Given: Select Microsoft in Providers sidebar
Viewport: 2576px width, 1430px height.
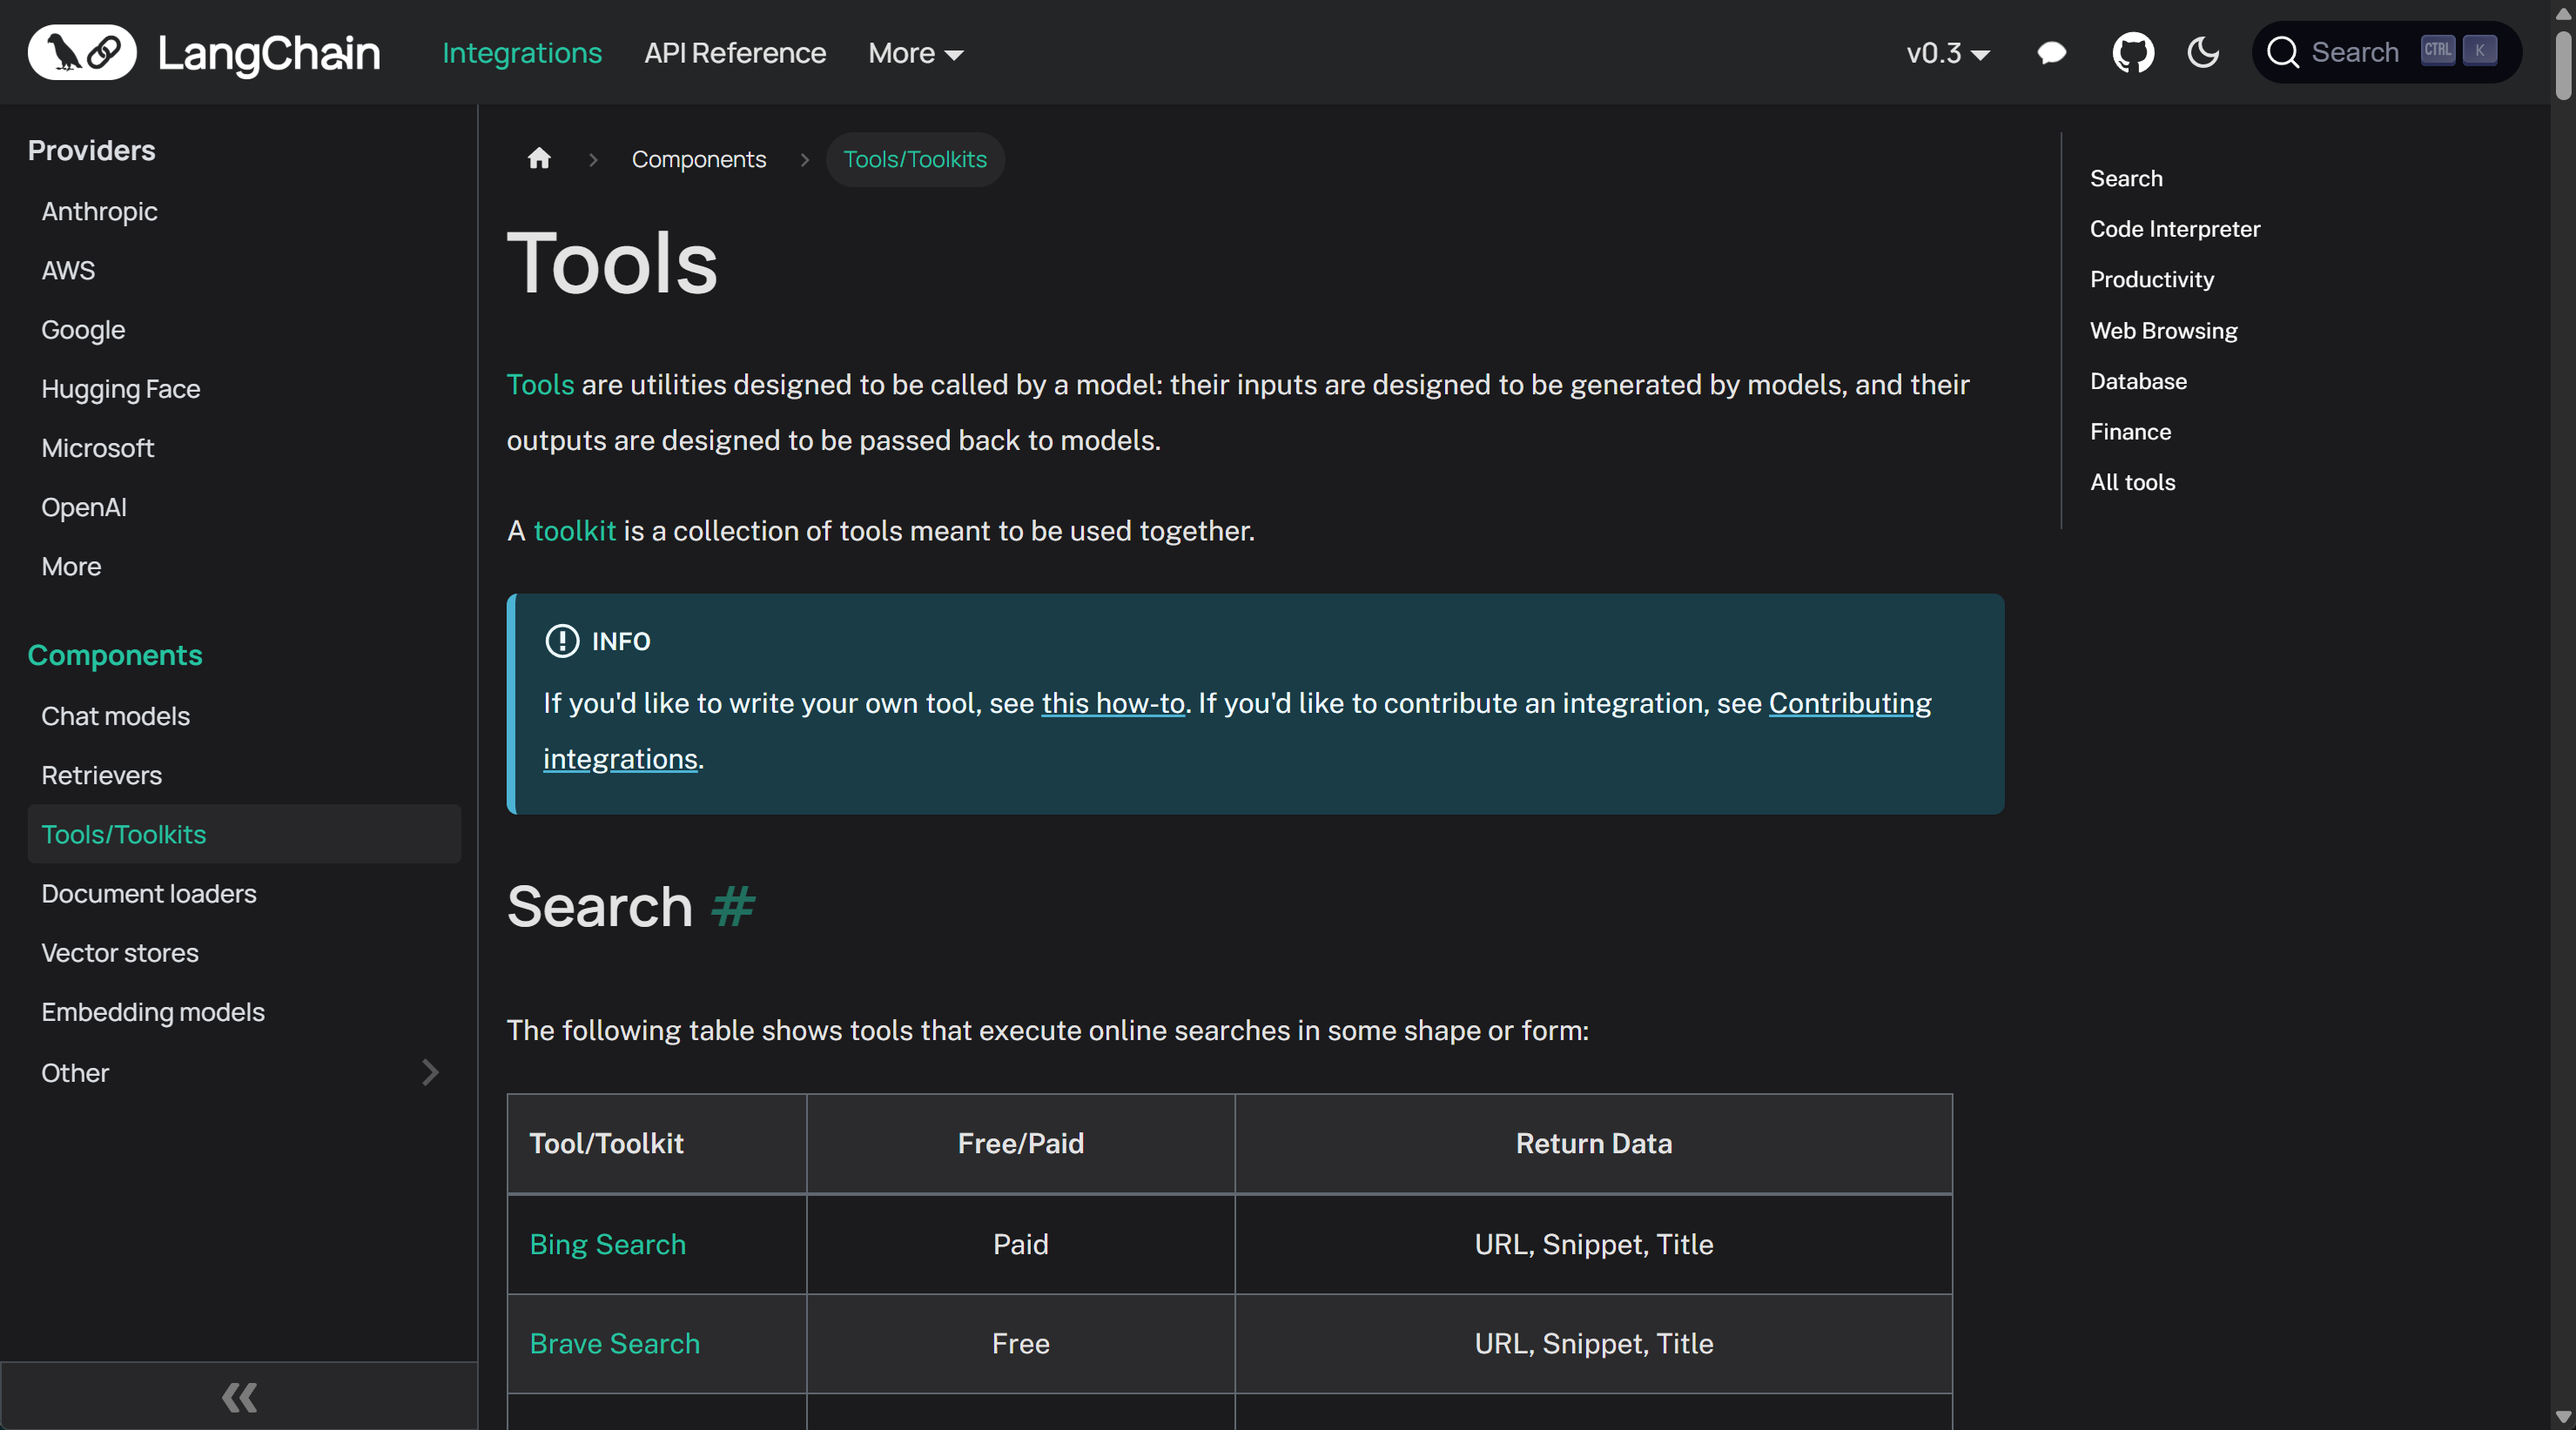Looking at the screenshot, I should coord(98,447).
